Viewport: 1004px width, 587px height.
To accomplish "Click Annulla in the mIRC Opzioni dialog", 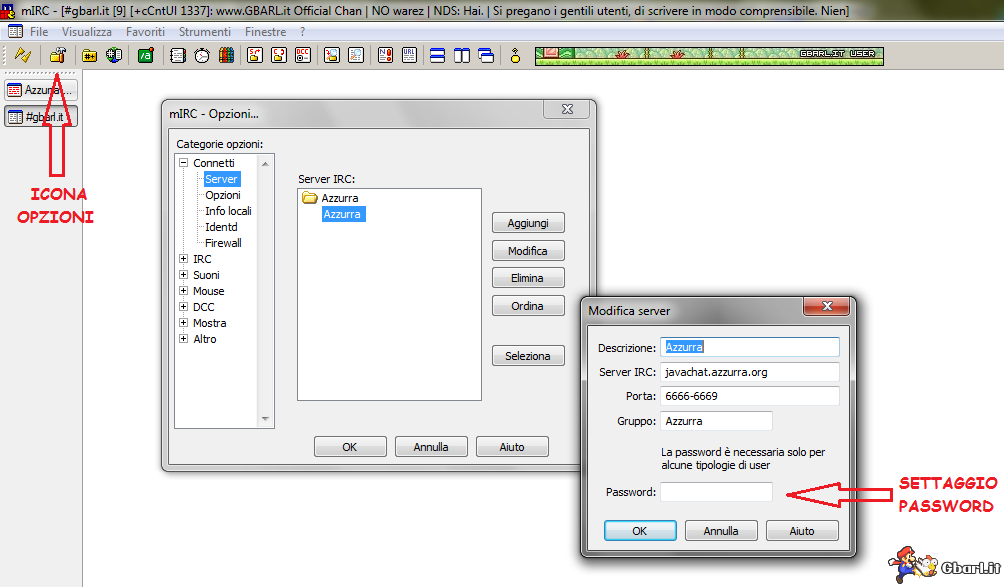I will click(x=431, y=447).
